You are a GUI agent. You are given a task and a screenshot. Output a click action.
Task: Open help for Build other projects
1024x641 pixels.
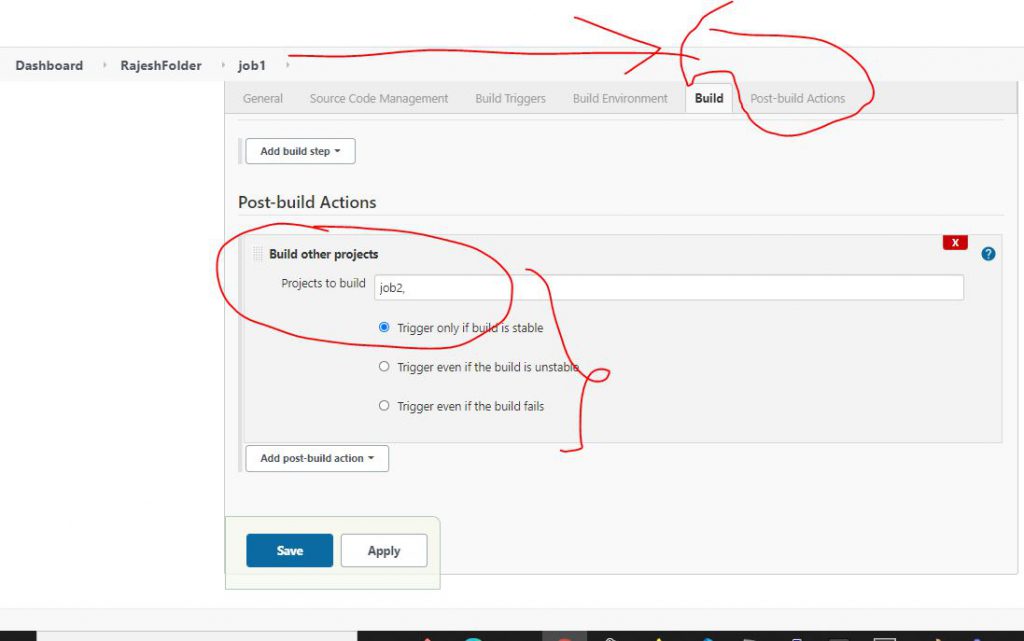[988, 254]
